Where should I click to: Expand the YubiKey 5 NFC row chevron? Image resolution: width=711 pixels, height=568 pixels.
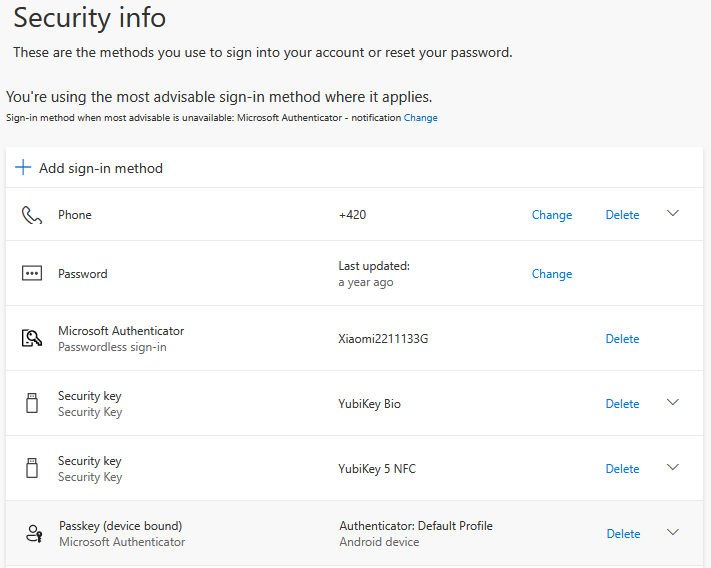coord(673,467)
